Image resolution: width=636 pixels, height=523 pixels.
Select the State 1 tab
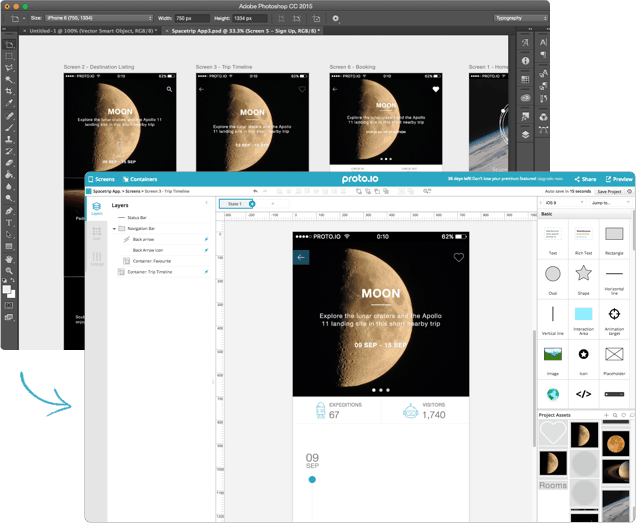236,204
